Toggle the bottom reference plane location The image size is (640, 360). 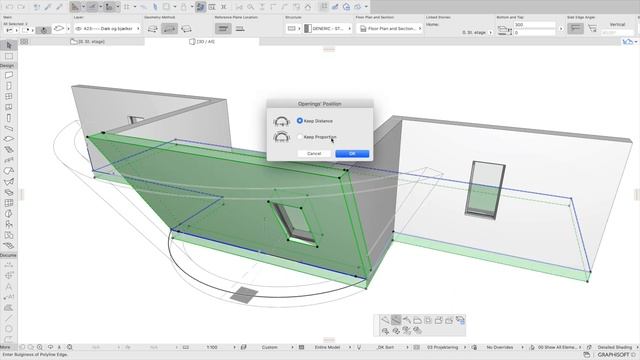pyautogui.click(x=240, y=29)
